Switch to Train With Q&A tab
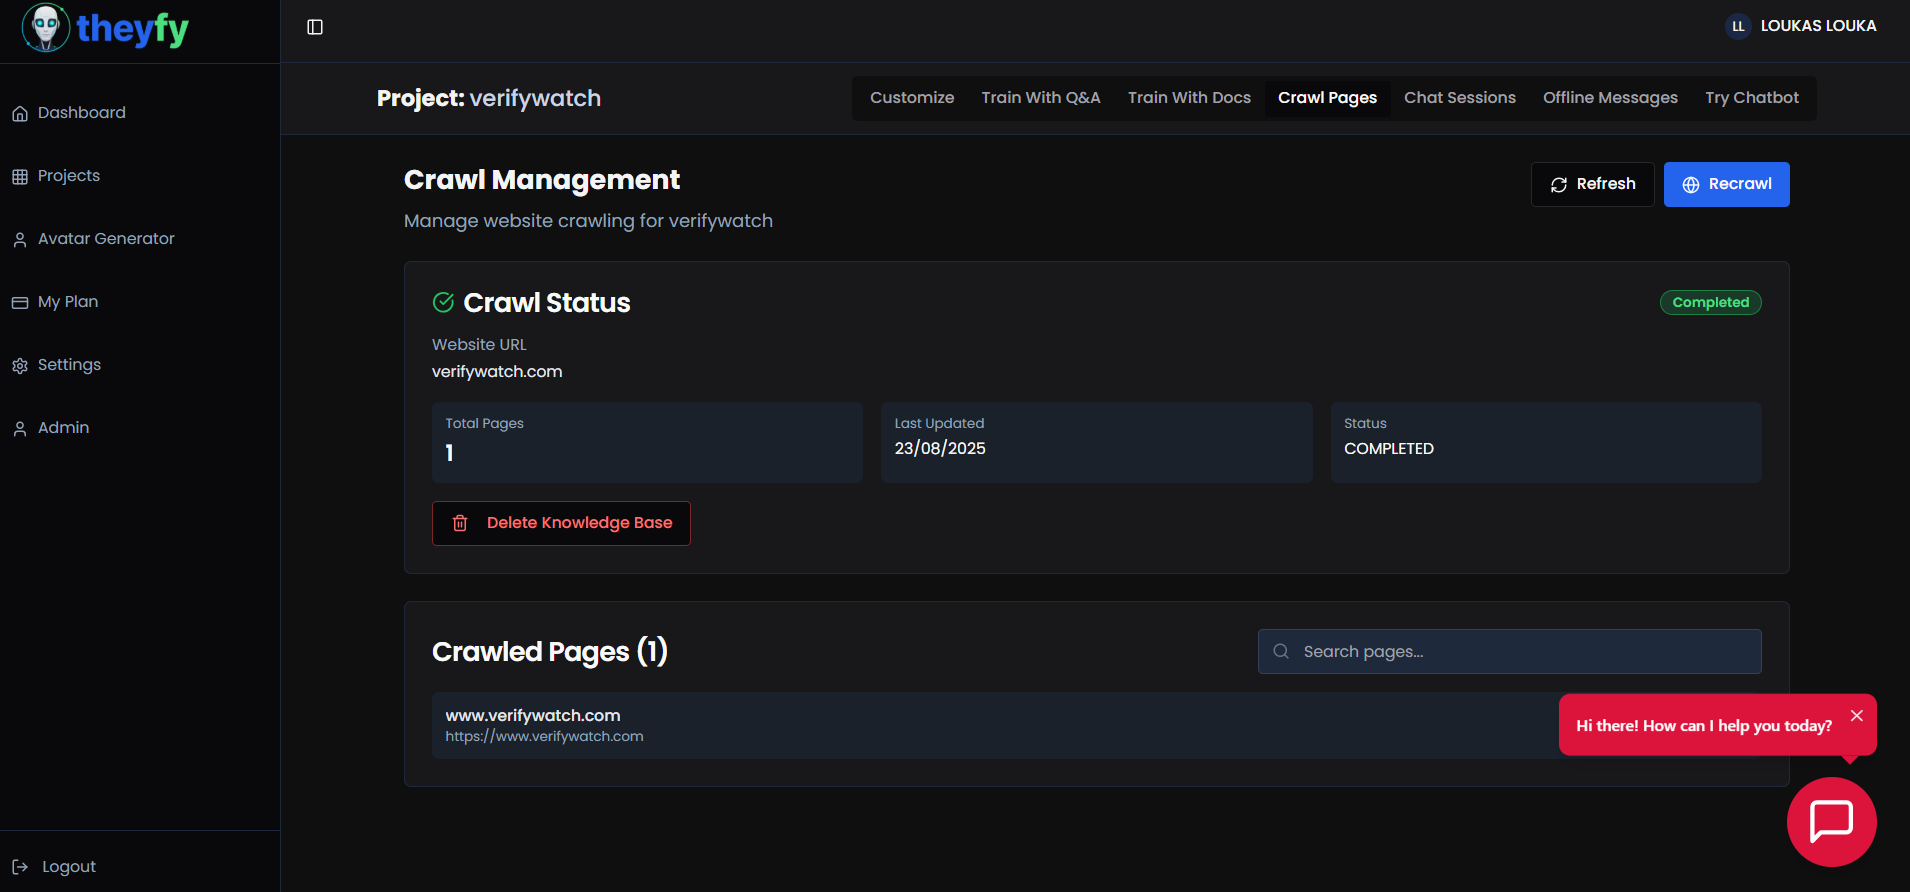The image size is (1910, 892). pyautogui.click(x=1041, y=98)
